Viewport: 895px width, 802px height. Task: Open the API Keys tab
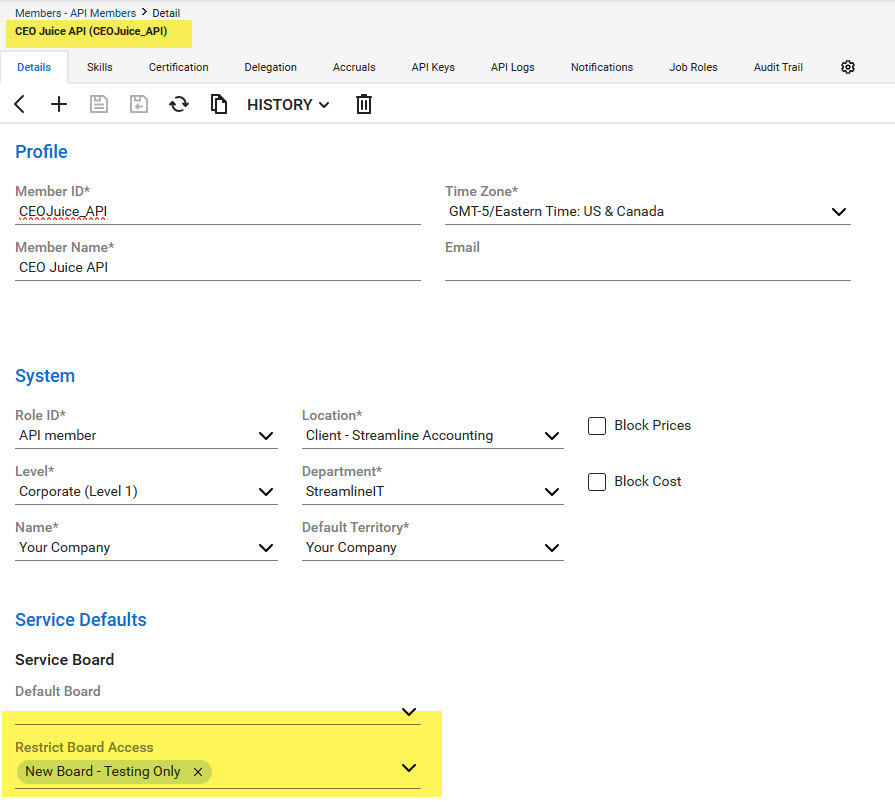(433, 67)
